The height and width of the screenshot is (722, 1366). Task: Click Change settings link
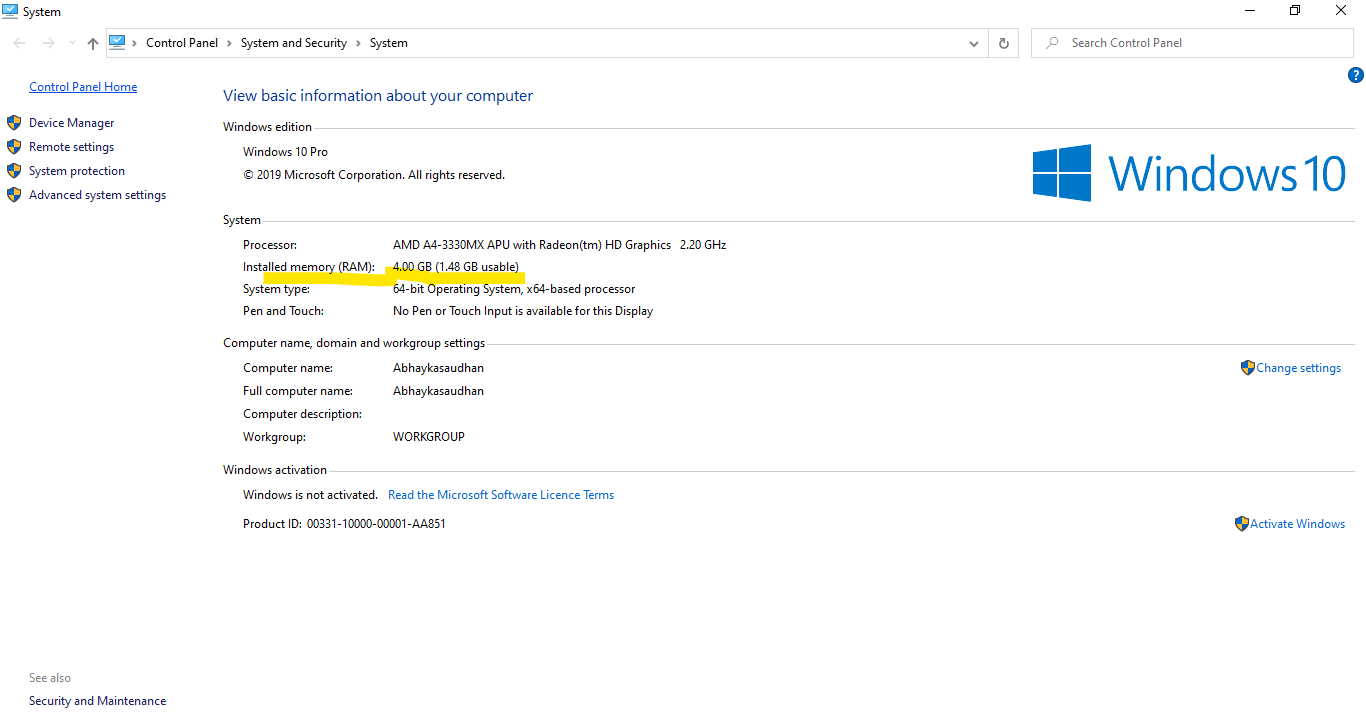pos(1299,368)
